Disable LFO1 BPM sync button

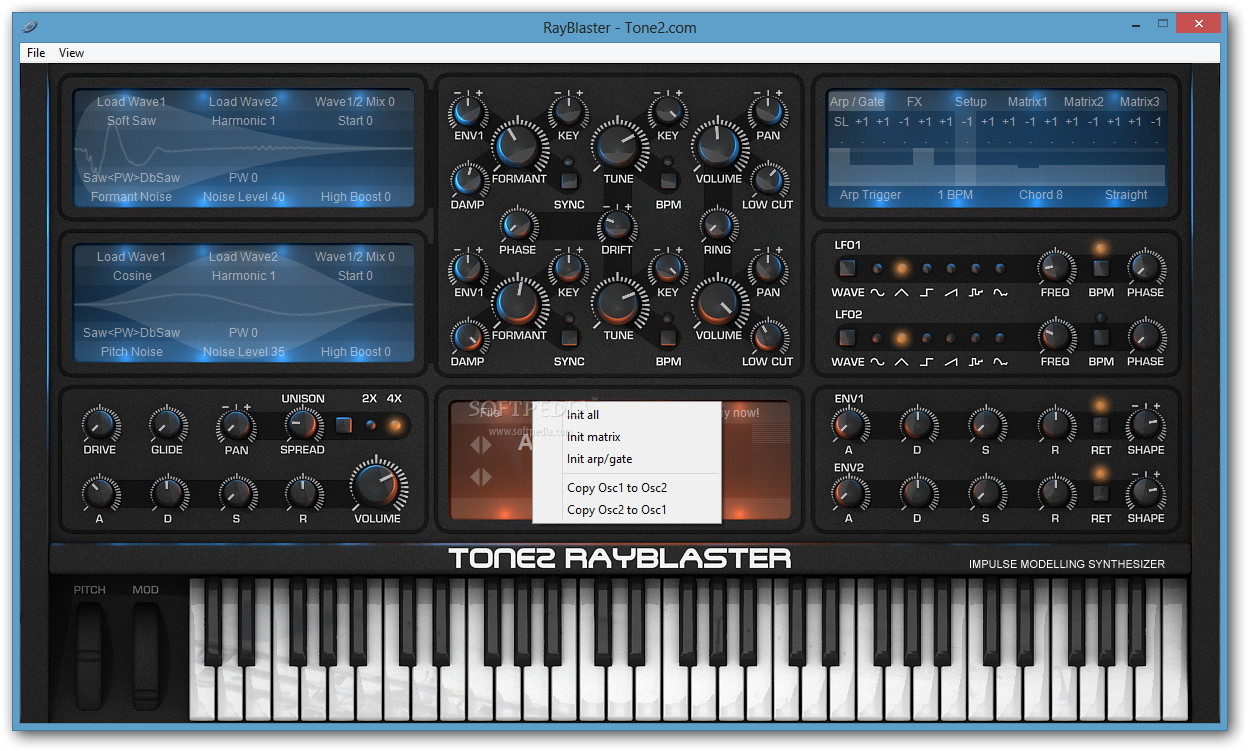[1101, 268]
